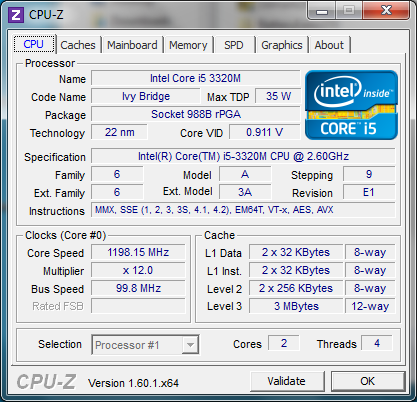Screen dimensions: 417x402
Task: Click the Level 2 size 2 x 256 KBytes
Action: coord(296,288)
